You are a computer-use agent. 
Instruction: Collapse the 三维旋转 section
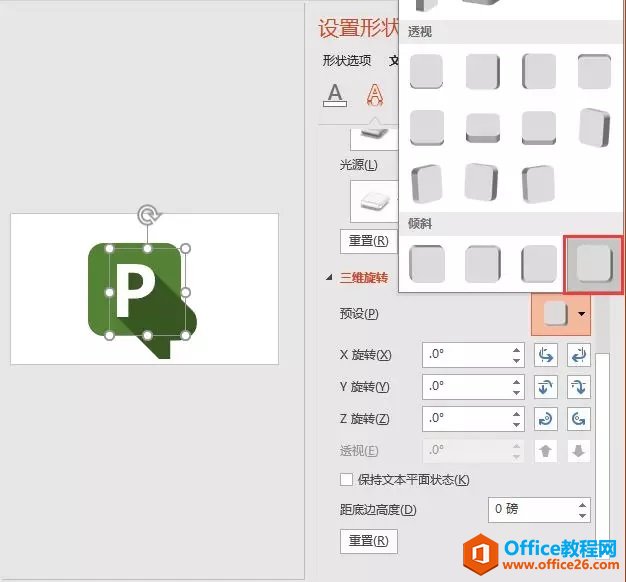pos(330,278)
